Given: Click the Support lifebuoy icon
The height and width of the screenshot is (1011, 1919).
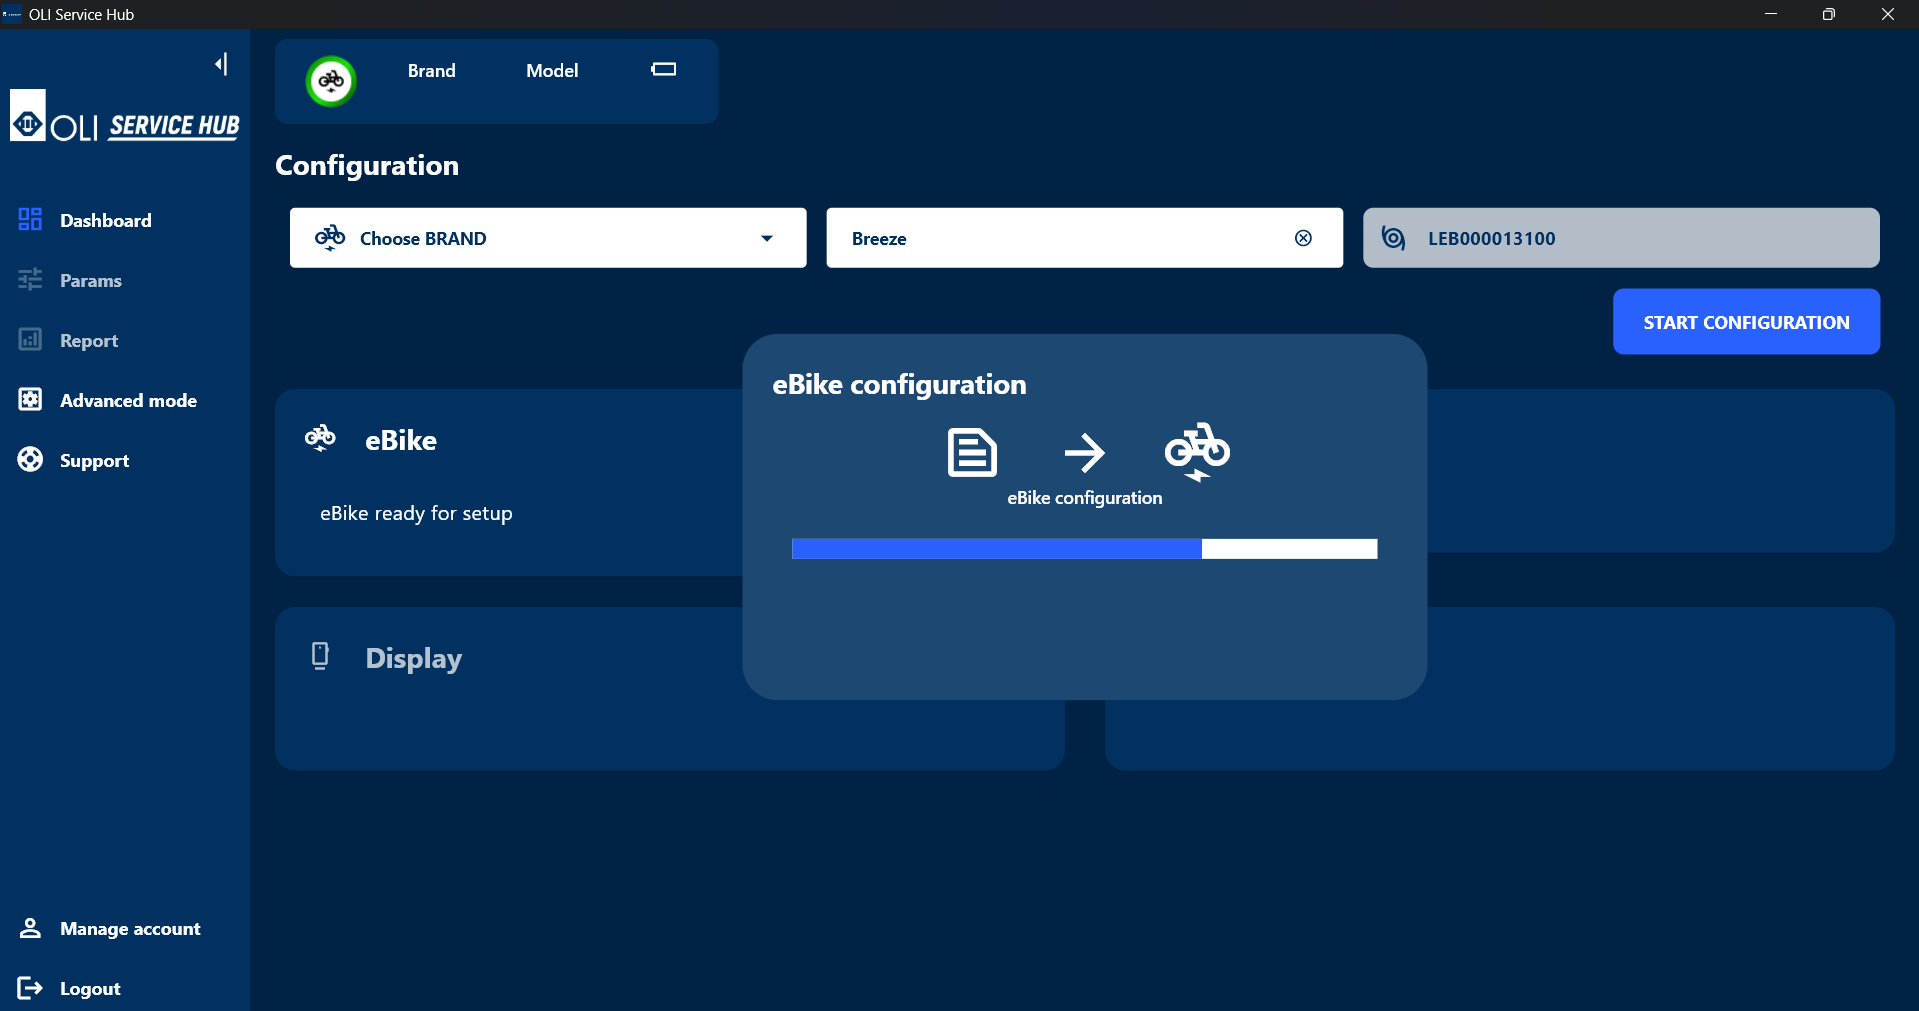Looking at the screenshot, I should click(30, 459).
